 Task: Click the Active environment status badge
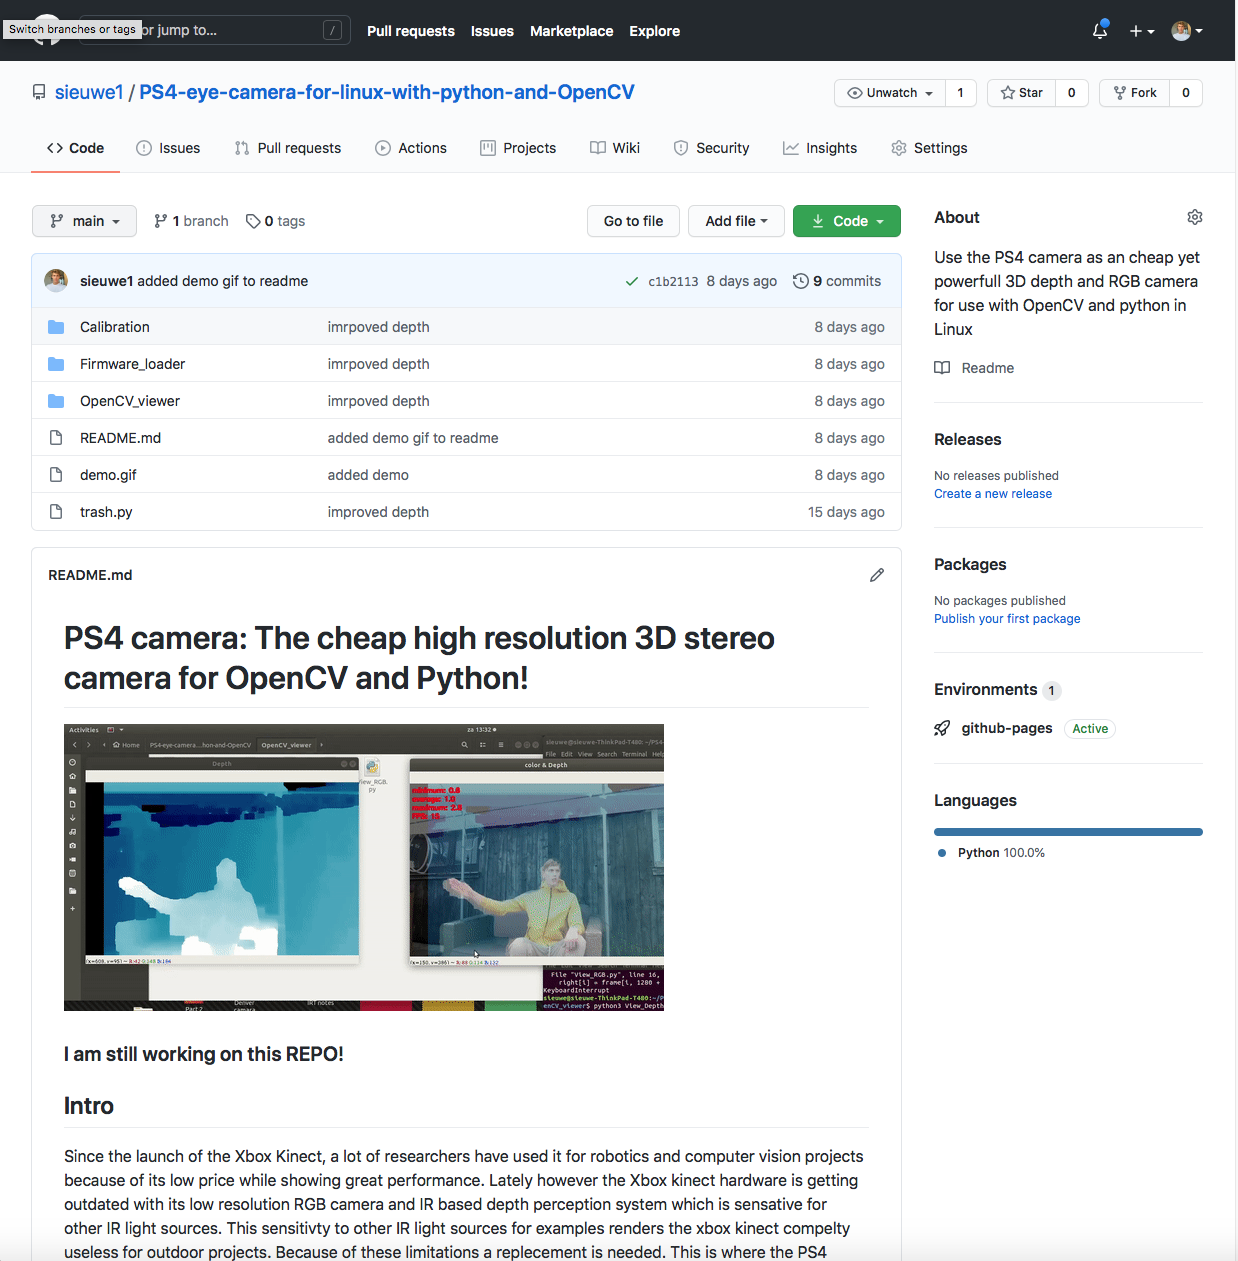coord(1090,729)
